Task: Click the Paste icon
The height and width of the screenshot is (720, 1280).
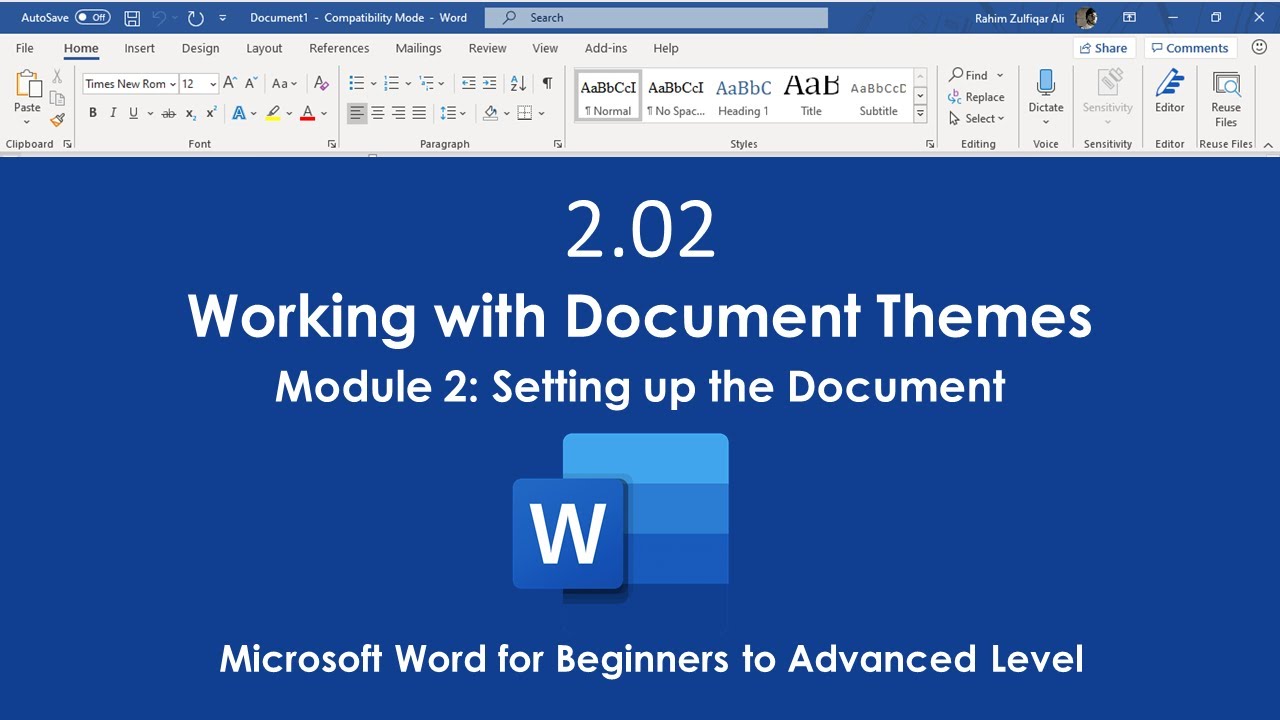Action: click(27, 86)
